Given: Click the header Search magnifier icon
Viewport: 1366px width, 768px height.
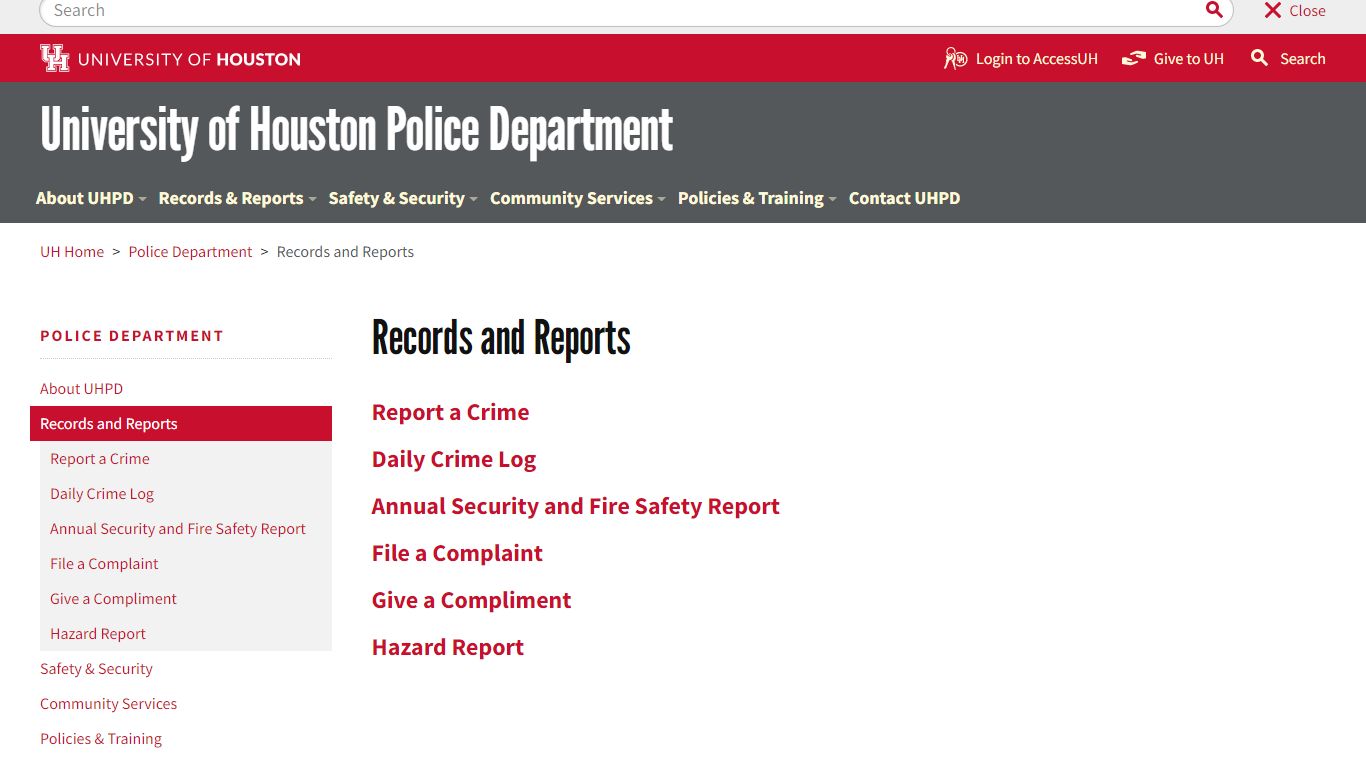Looking at the screenshot, I should [1260, 58].
